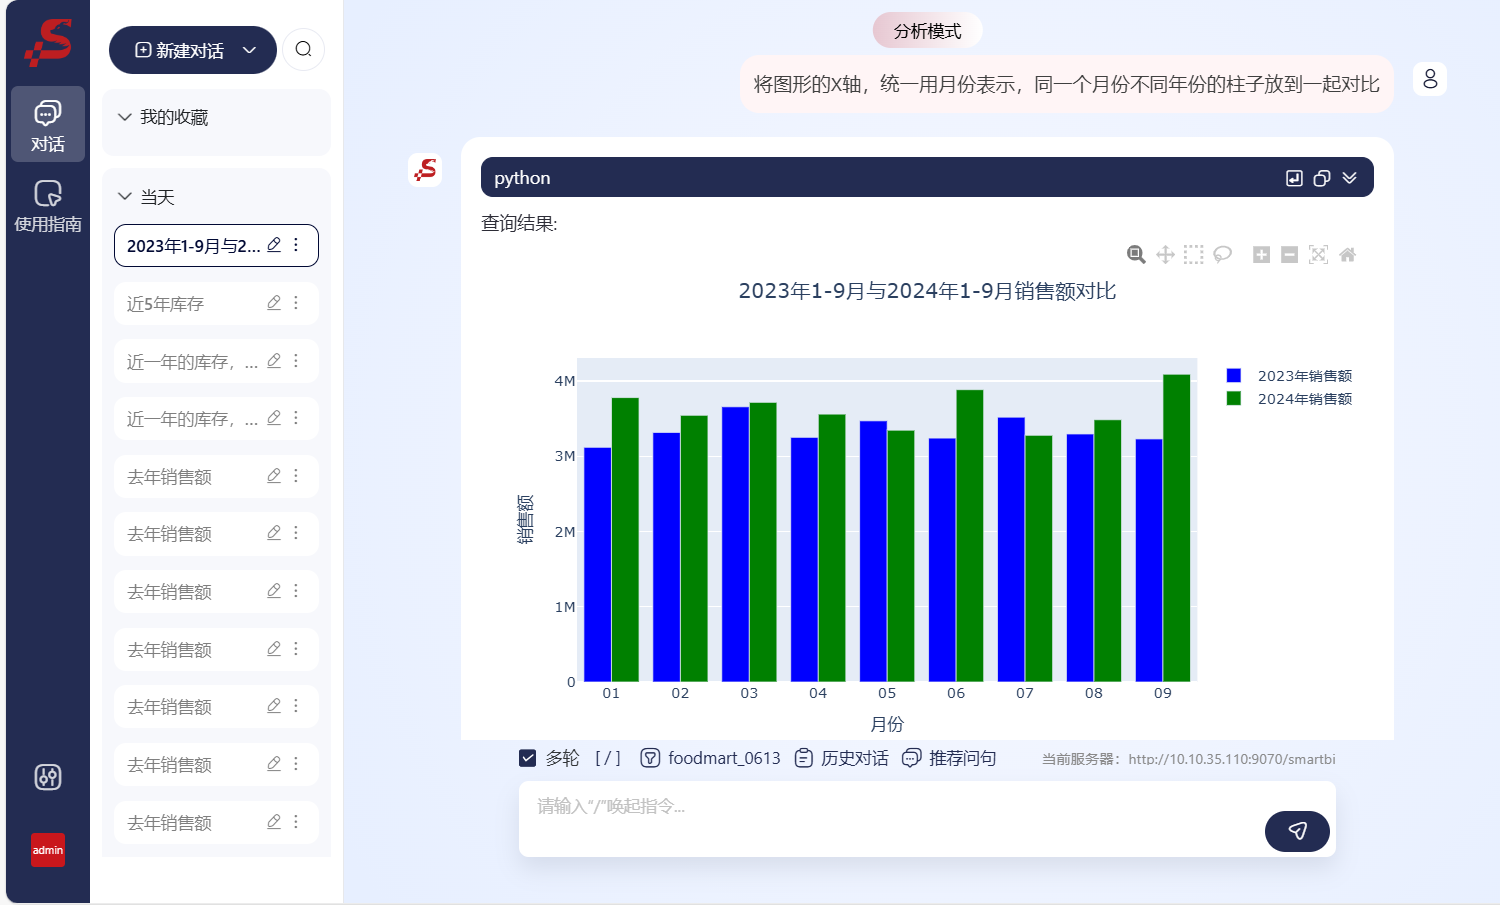Open 历史对话 history

tap(841, 758)
